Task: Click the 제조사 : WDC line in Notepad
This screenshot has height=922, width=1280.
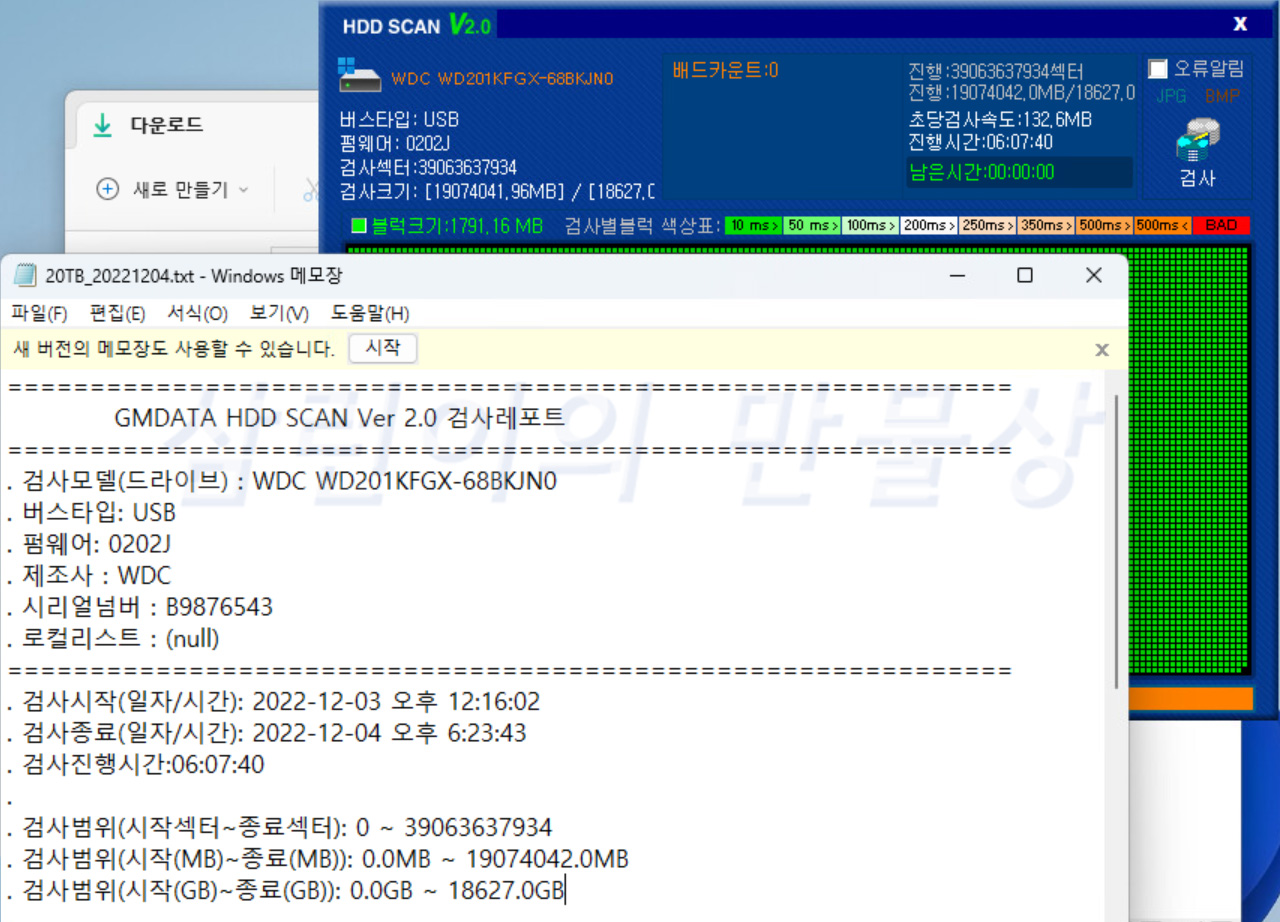Action: pyautogui.click(x=89, y=576)
